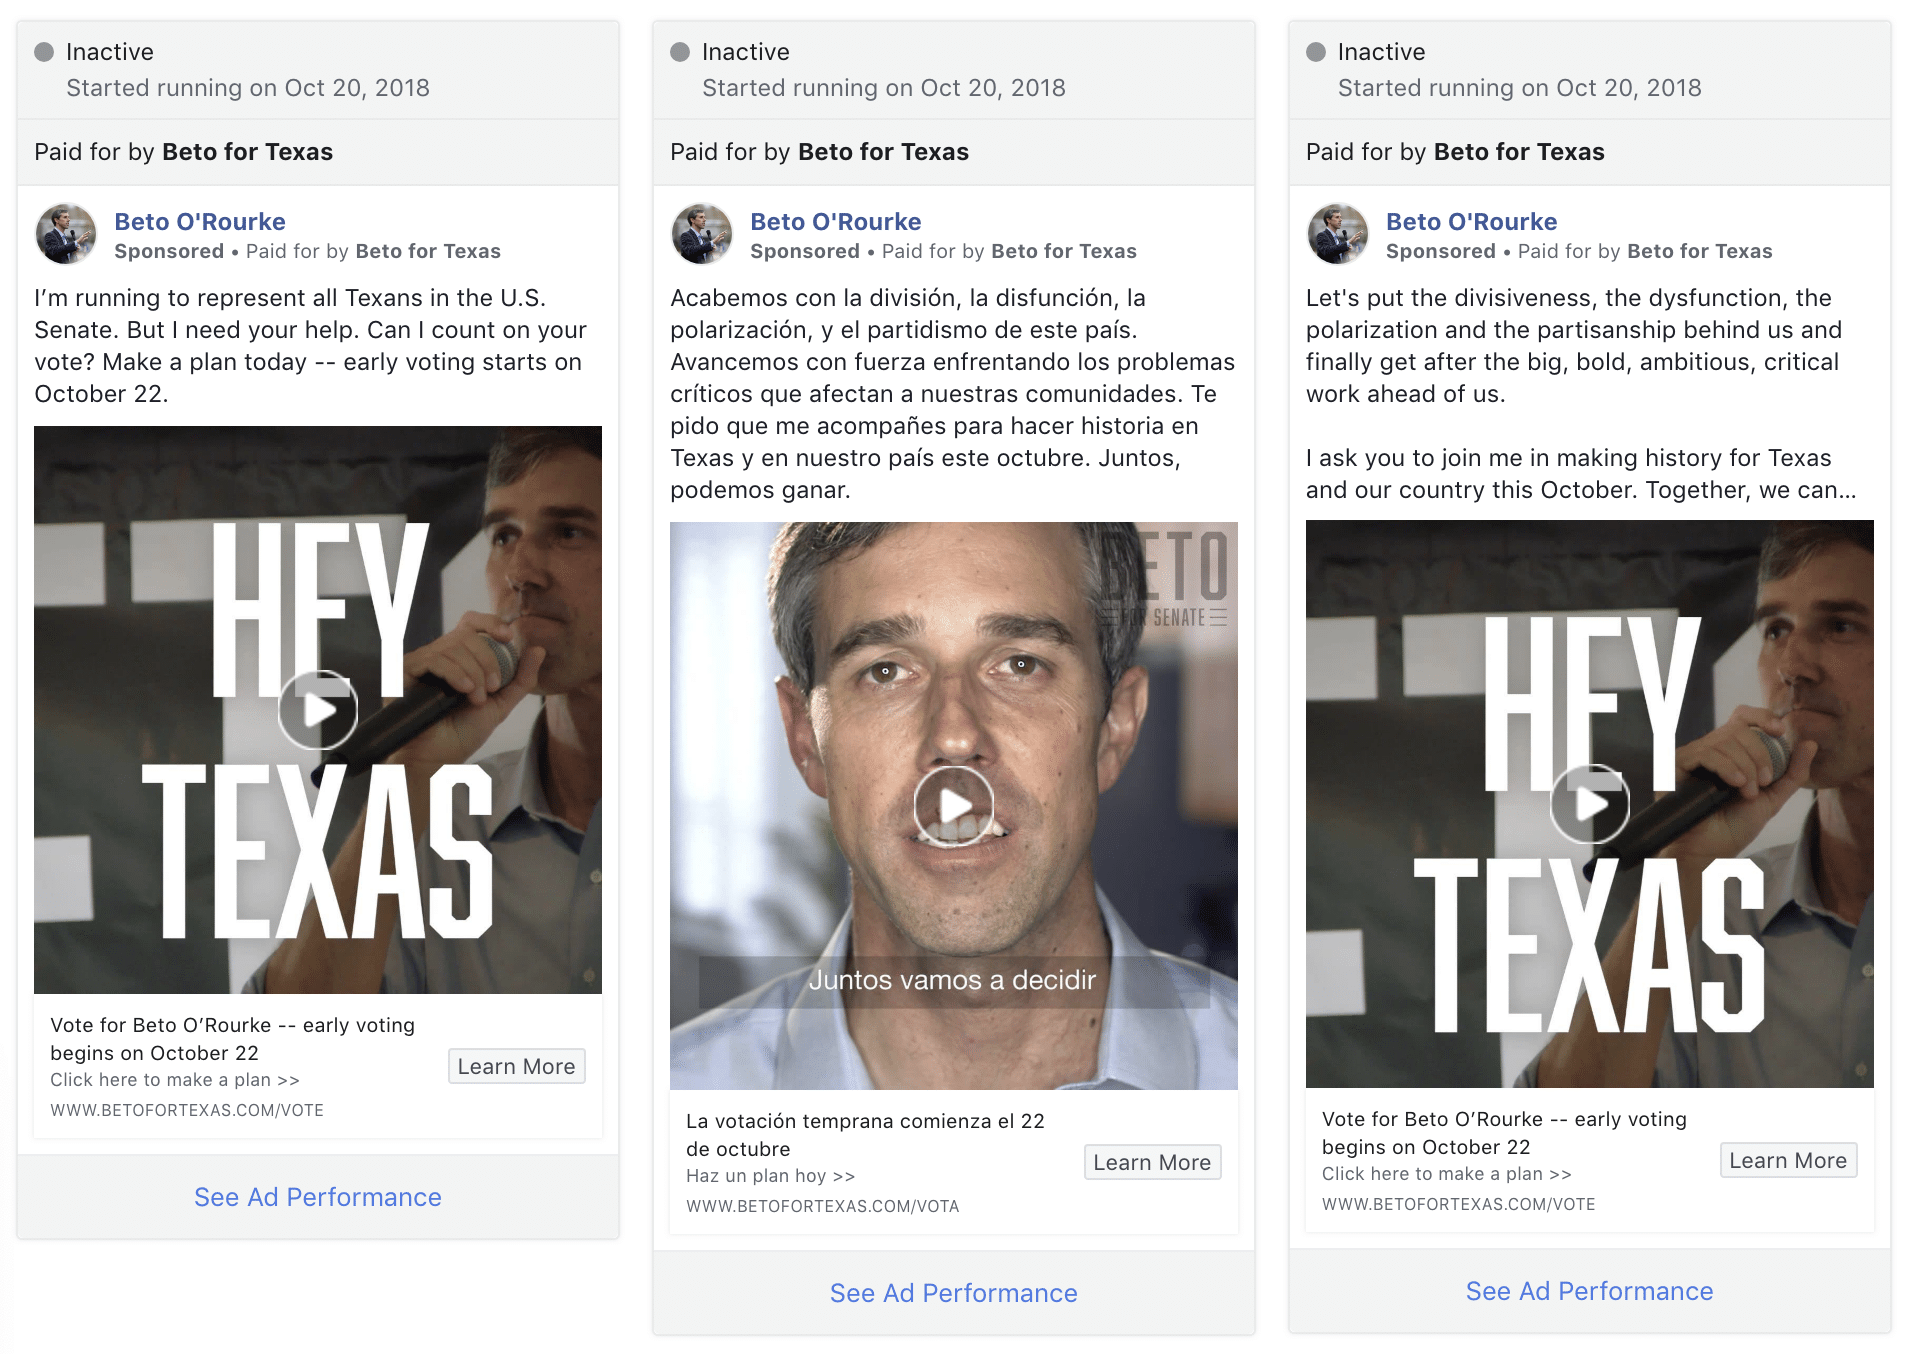Open See Ad Performance for first ad
Viewport: 1914px width, 1354px height.
tap(318, 1197)
